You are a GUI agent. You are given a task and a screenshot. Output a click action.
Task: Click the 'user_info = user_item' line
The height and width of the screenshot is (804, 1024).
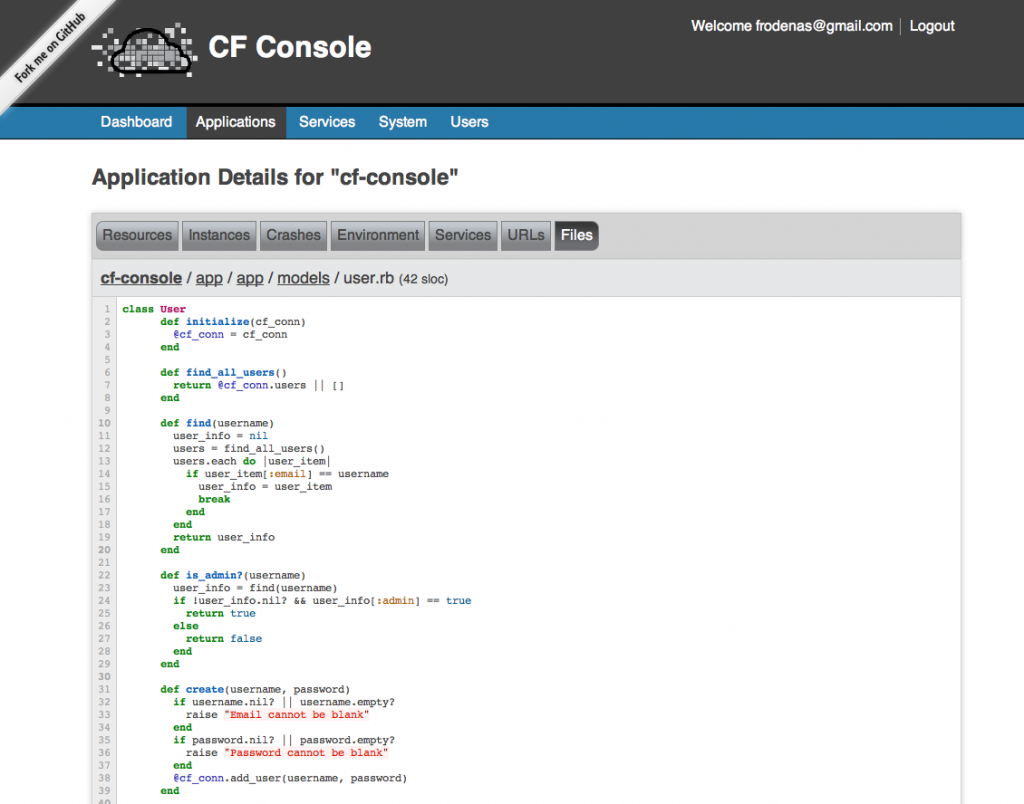pos(265,487)
